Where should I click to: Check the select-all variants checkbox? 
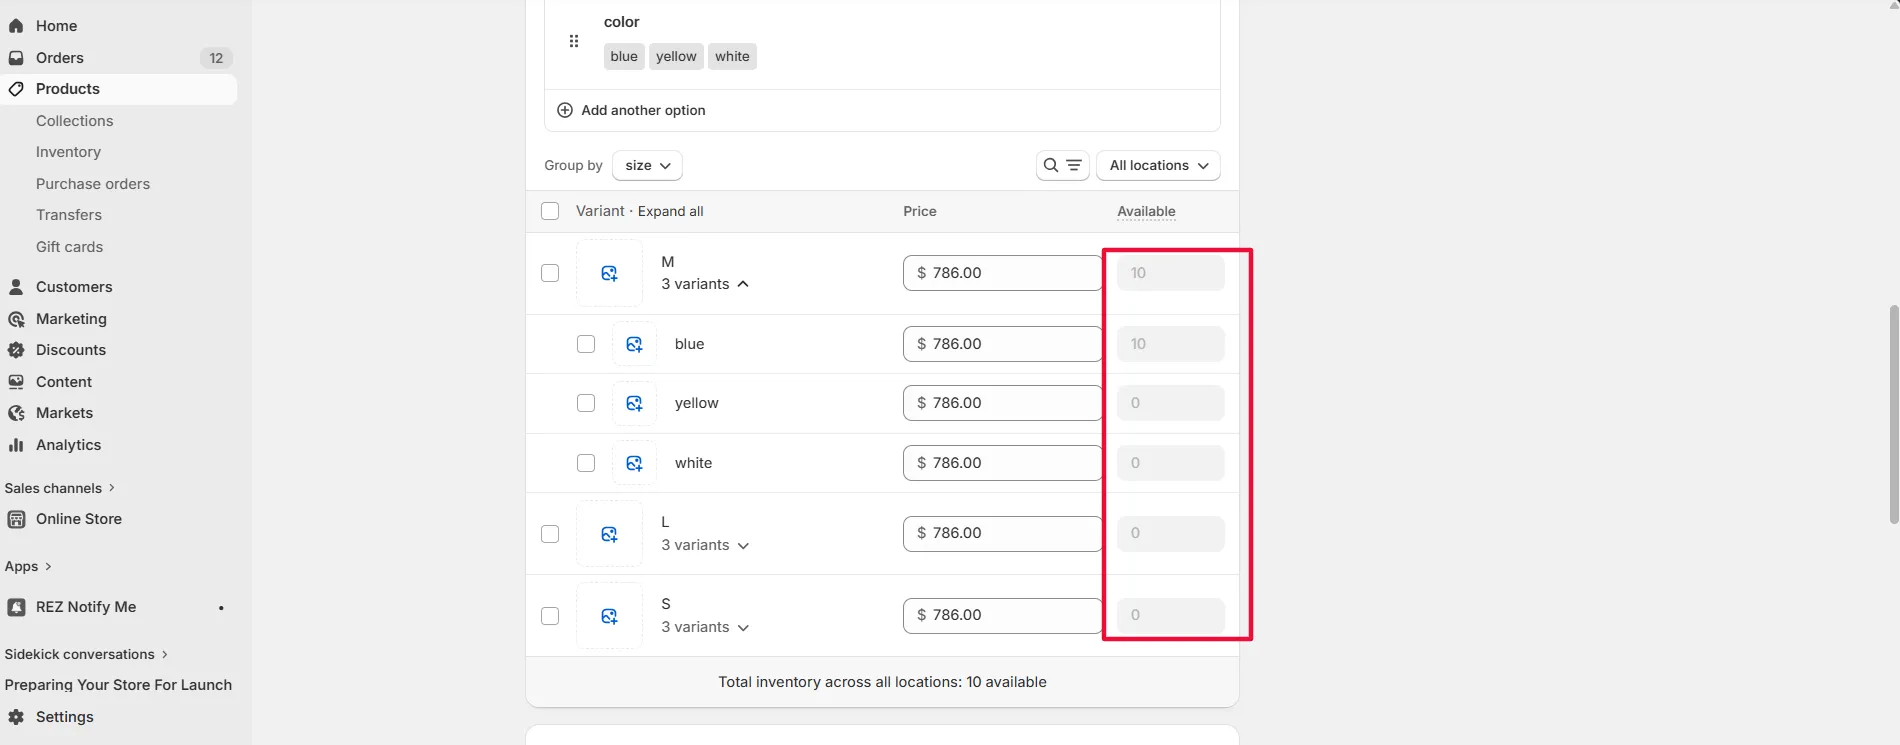point(550,211)
